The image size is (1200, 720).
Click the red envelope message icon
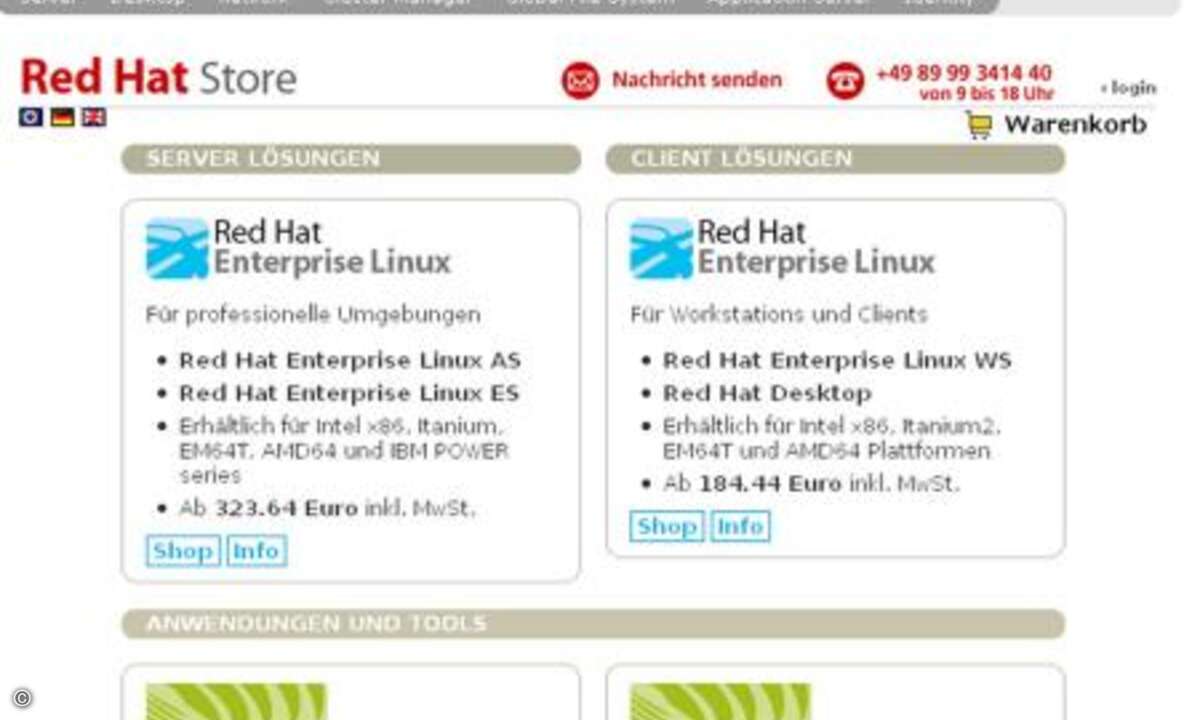tap(580, 80)
